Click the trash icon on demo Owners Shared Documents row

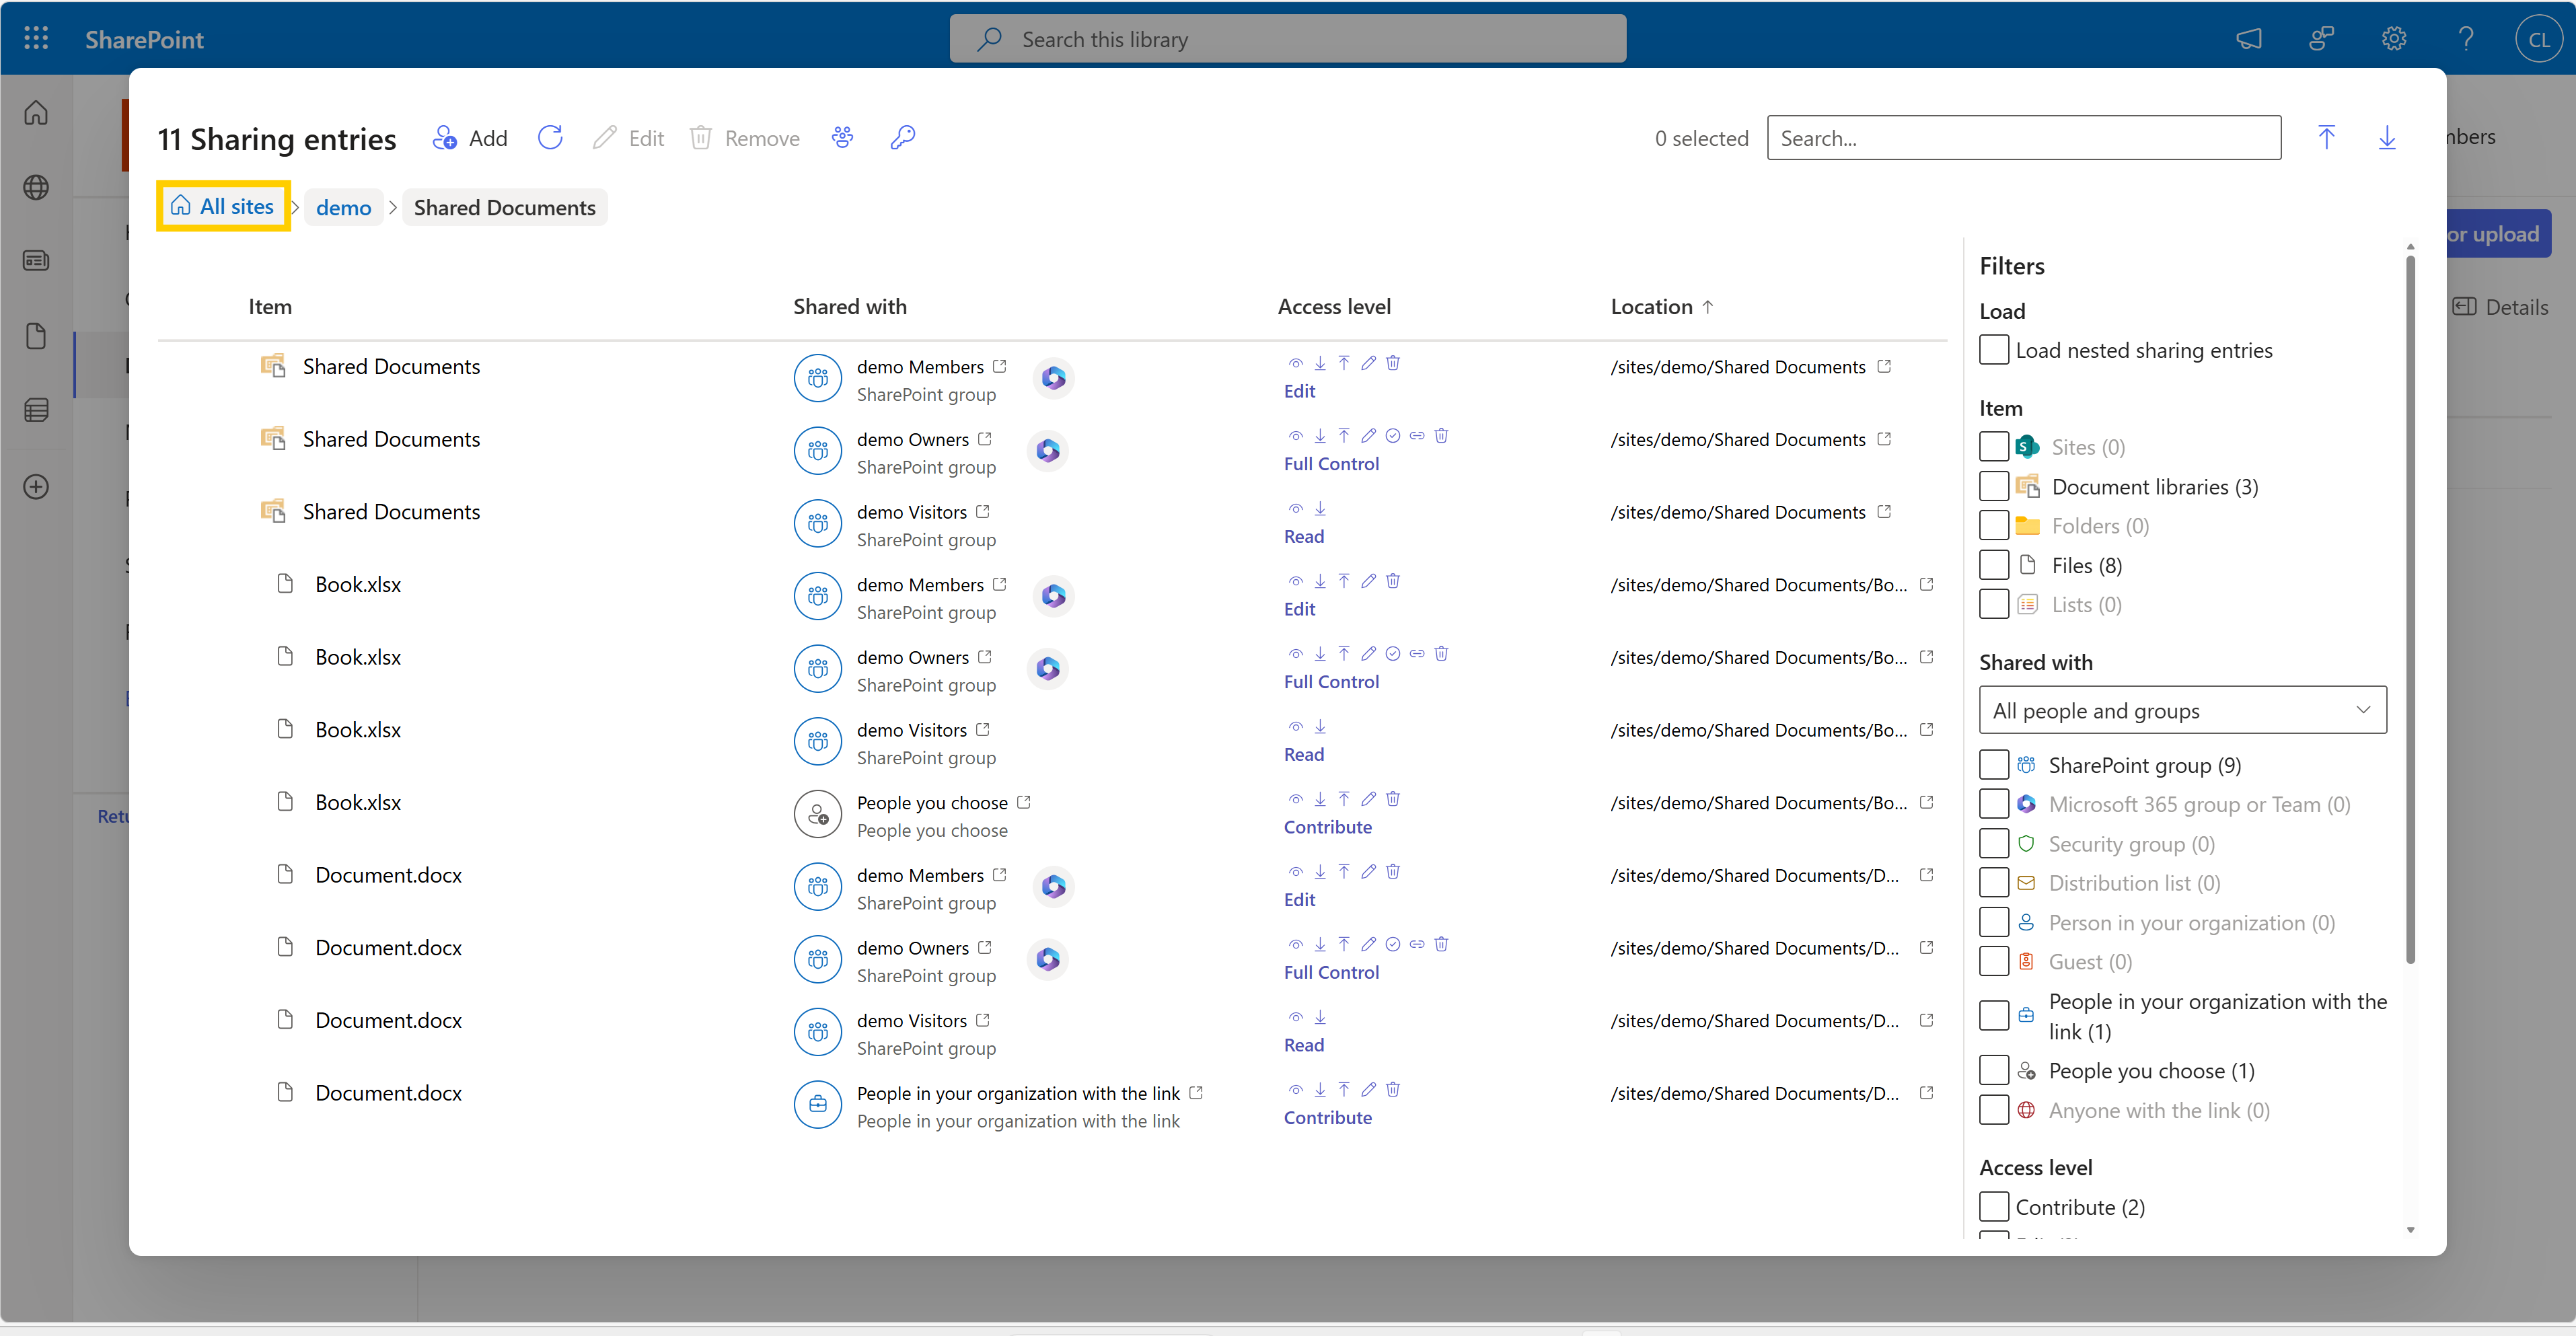coord(1441,435)
